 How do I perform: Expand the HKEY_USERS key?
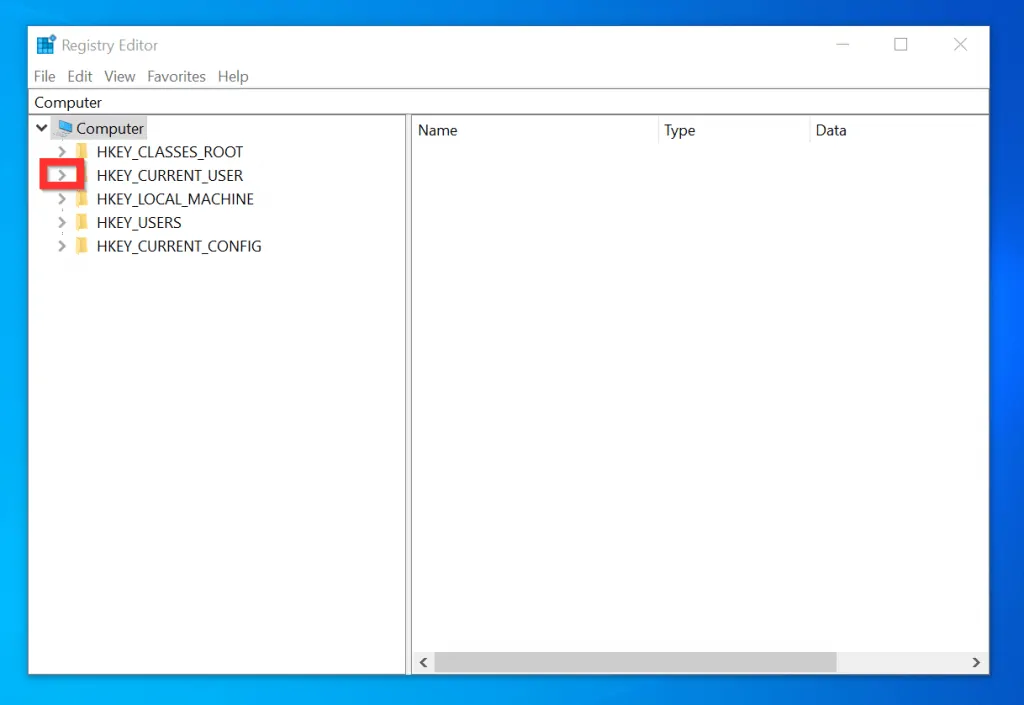coord(62,222)
